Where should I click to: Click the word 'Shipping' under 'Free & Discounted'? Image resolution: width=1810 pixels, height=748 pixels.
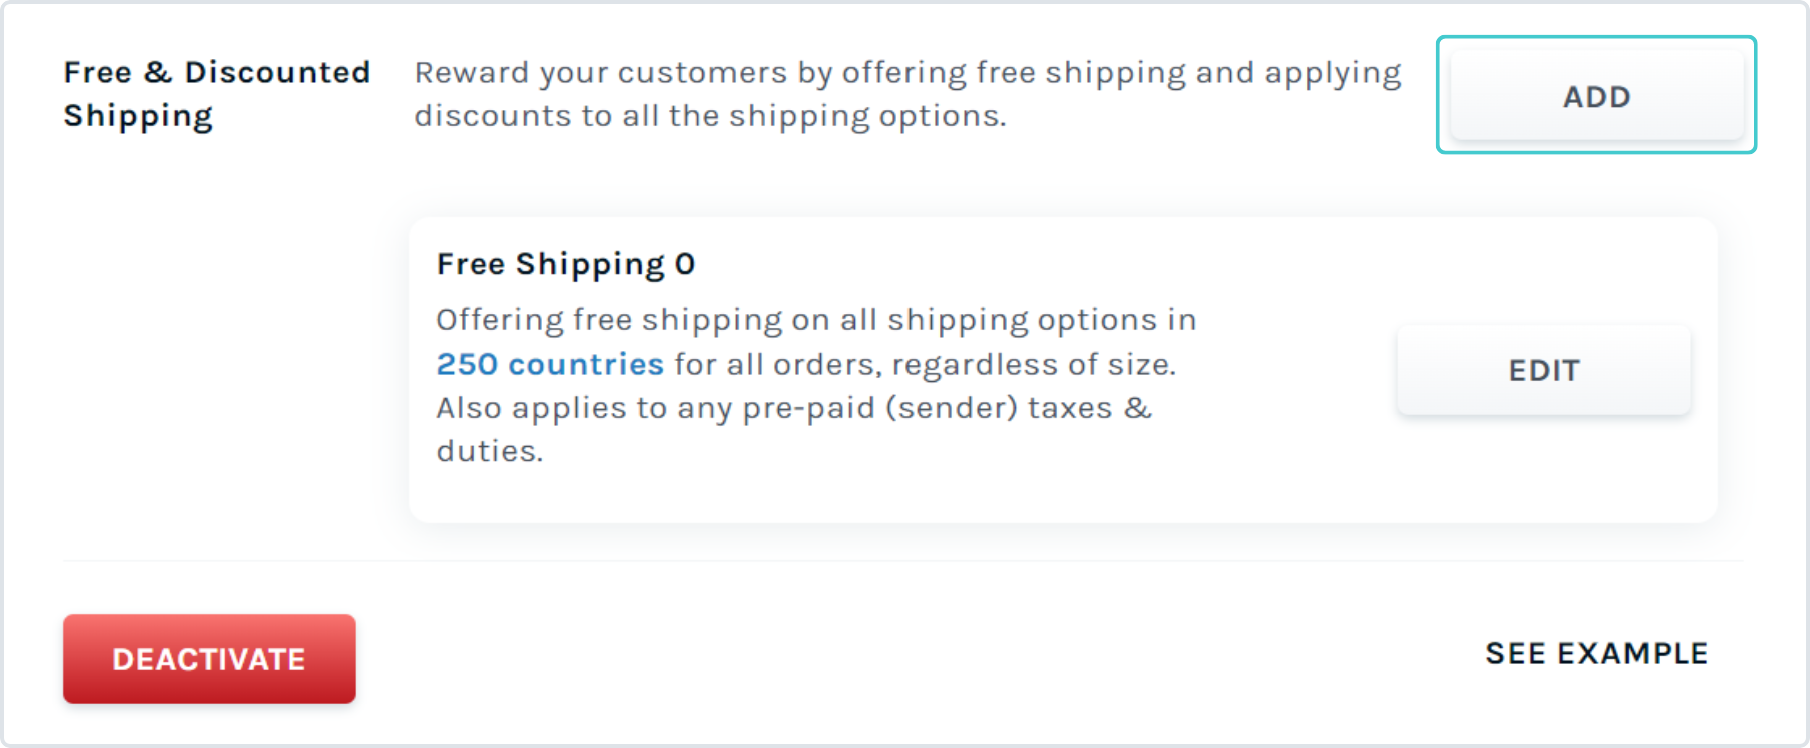(x=138, y=116)
